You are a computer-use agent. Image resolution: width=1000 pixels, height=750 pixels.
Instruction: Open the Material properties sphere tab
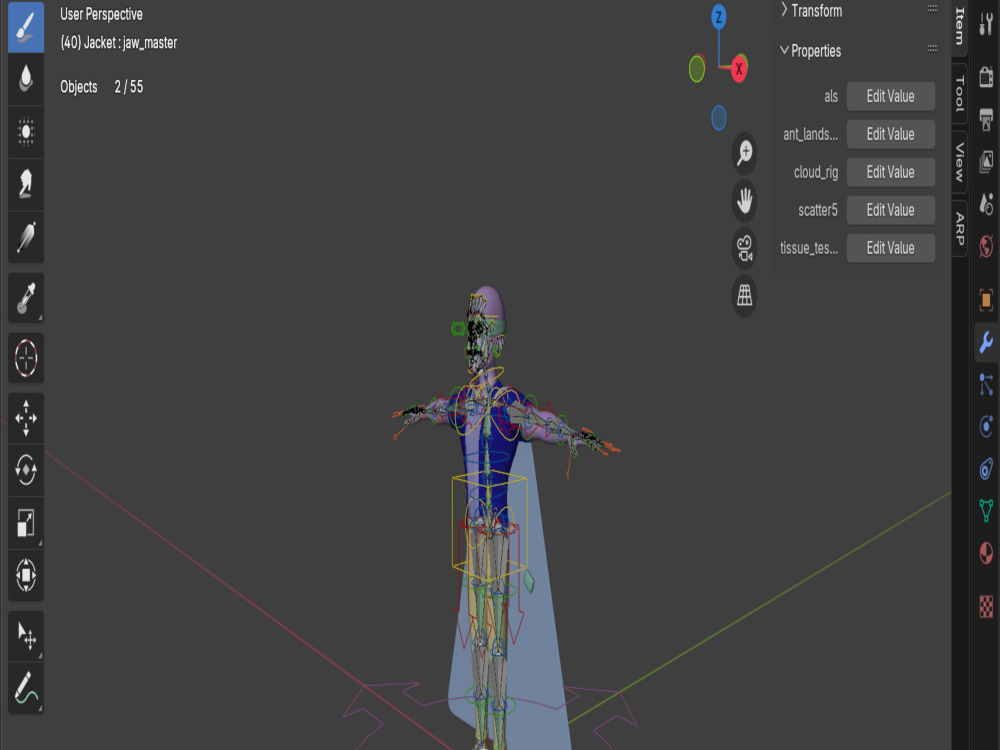pos(986,552)
